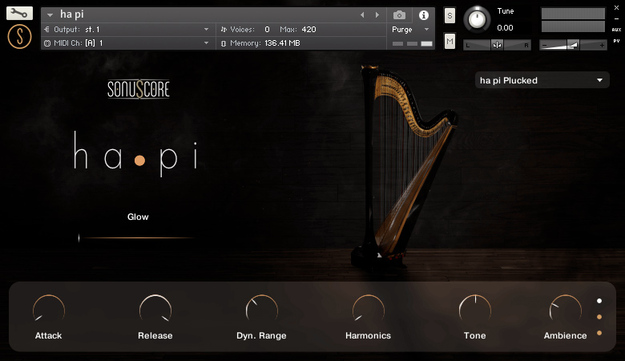The width and height of the screenshot is (625, 361).
Task: Open the wrench instrument edit tool
Action: tap(19, 13)
